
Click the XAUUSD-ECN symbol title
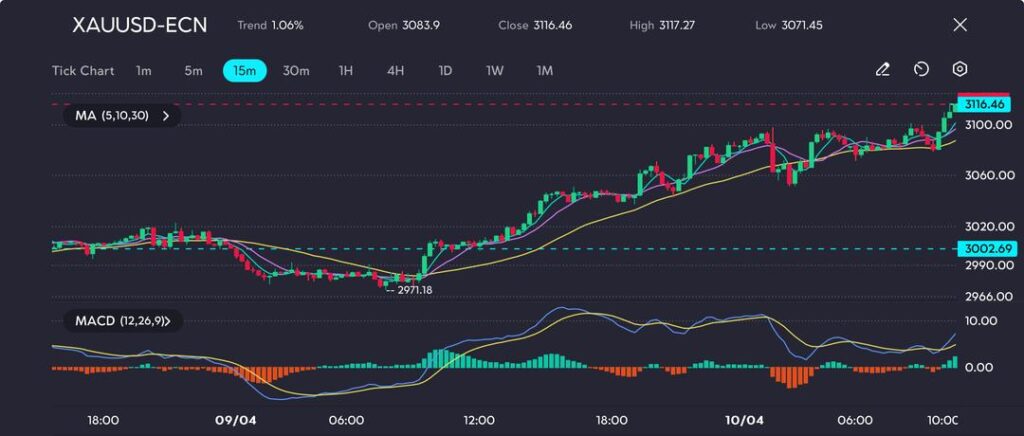pos(140,25)
